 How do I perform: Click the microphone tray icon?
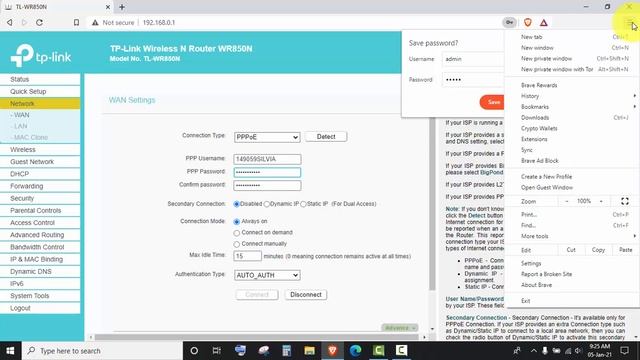(x=545, y=351)
